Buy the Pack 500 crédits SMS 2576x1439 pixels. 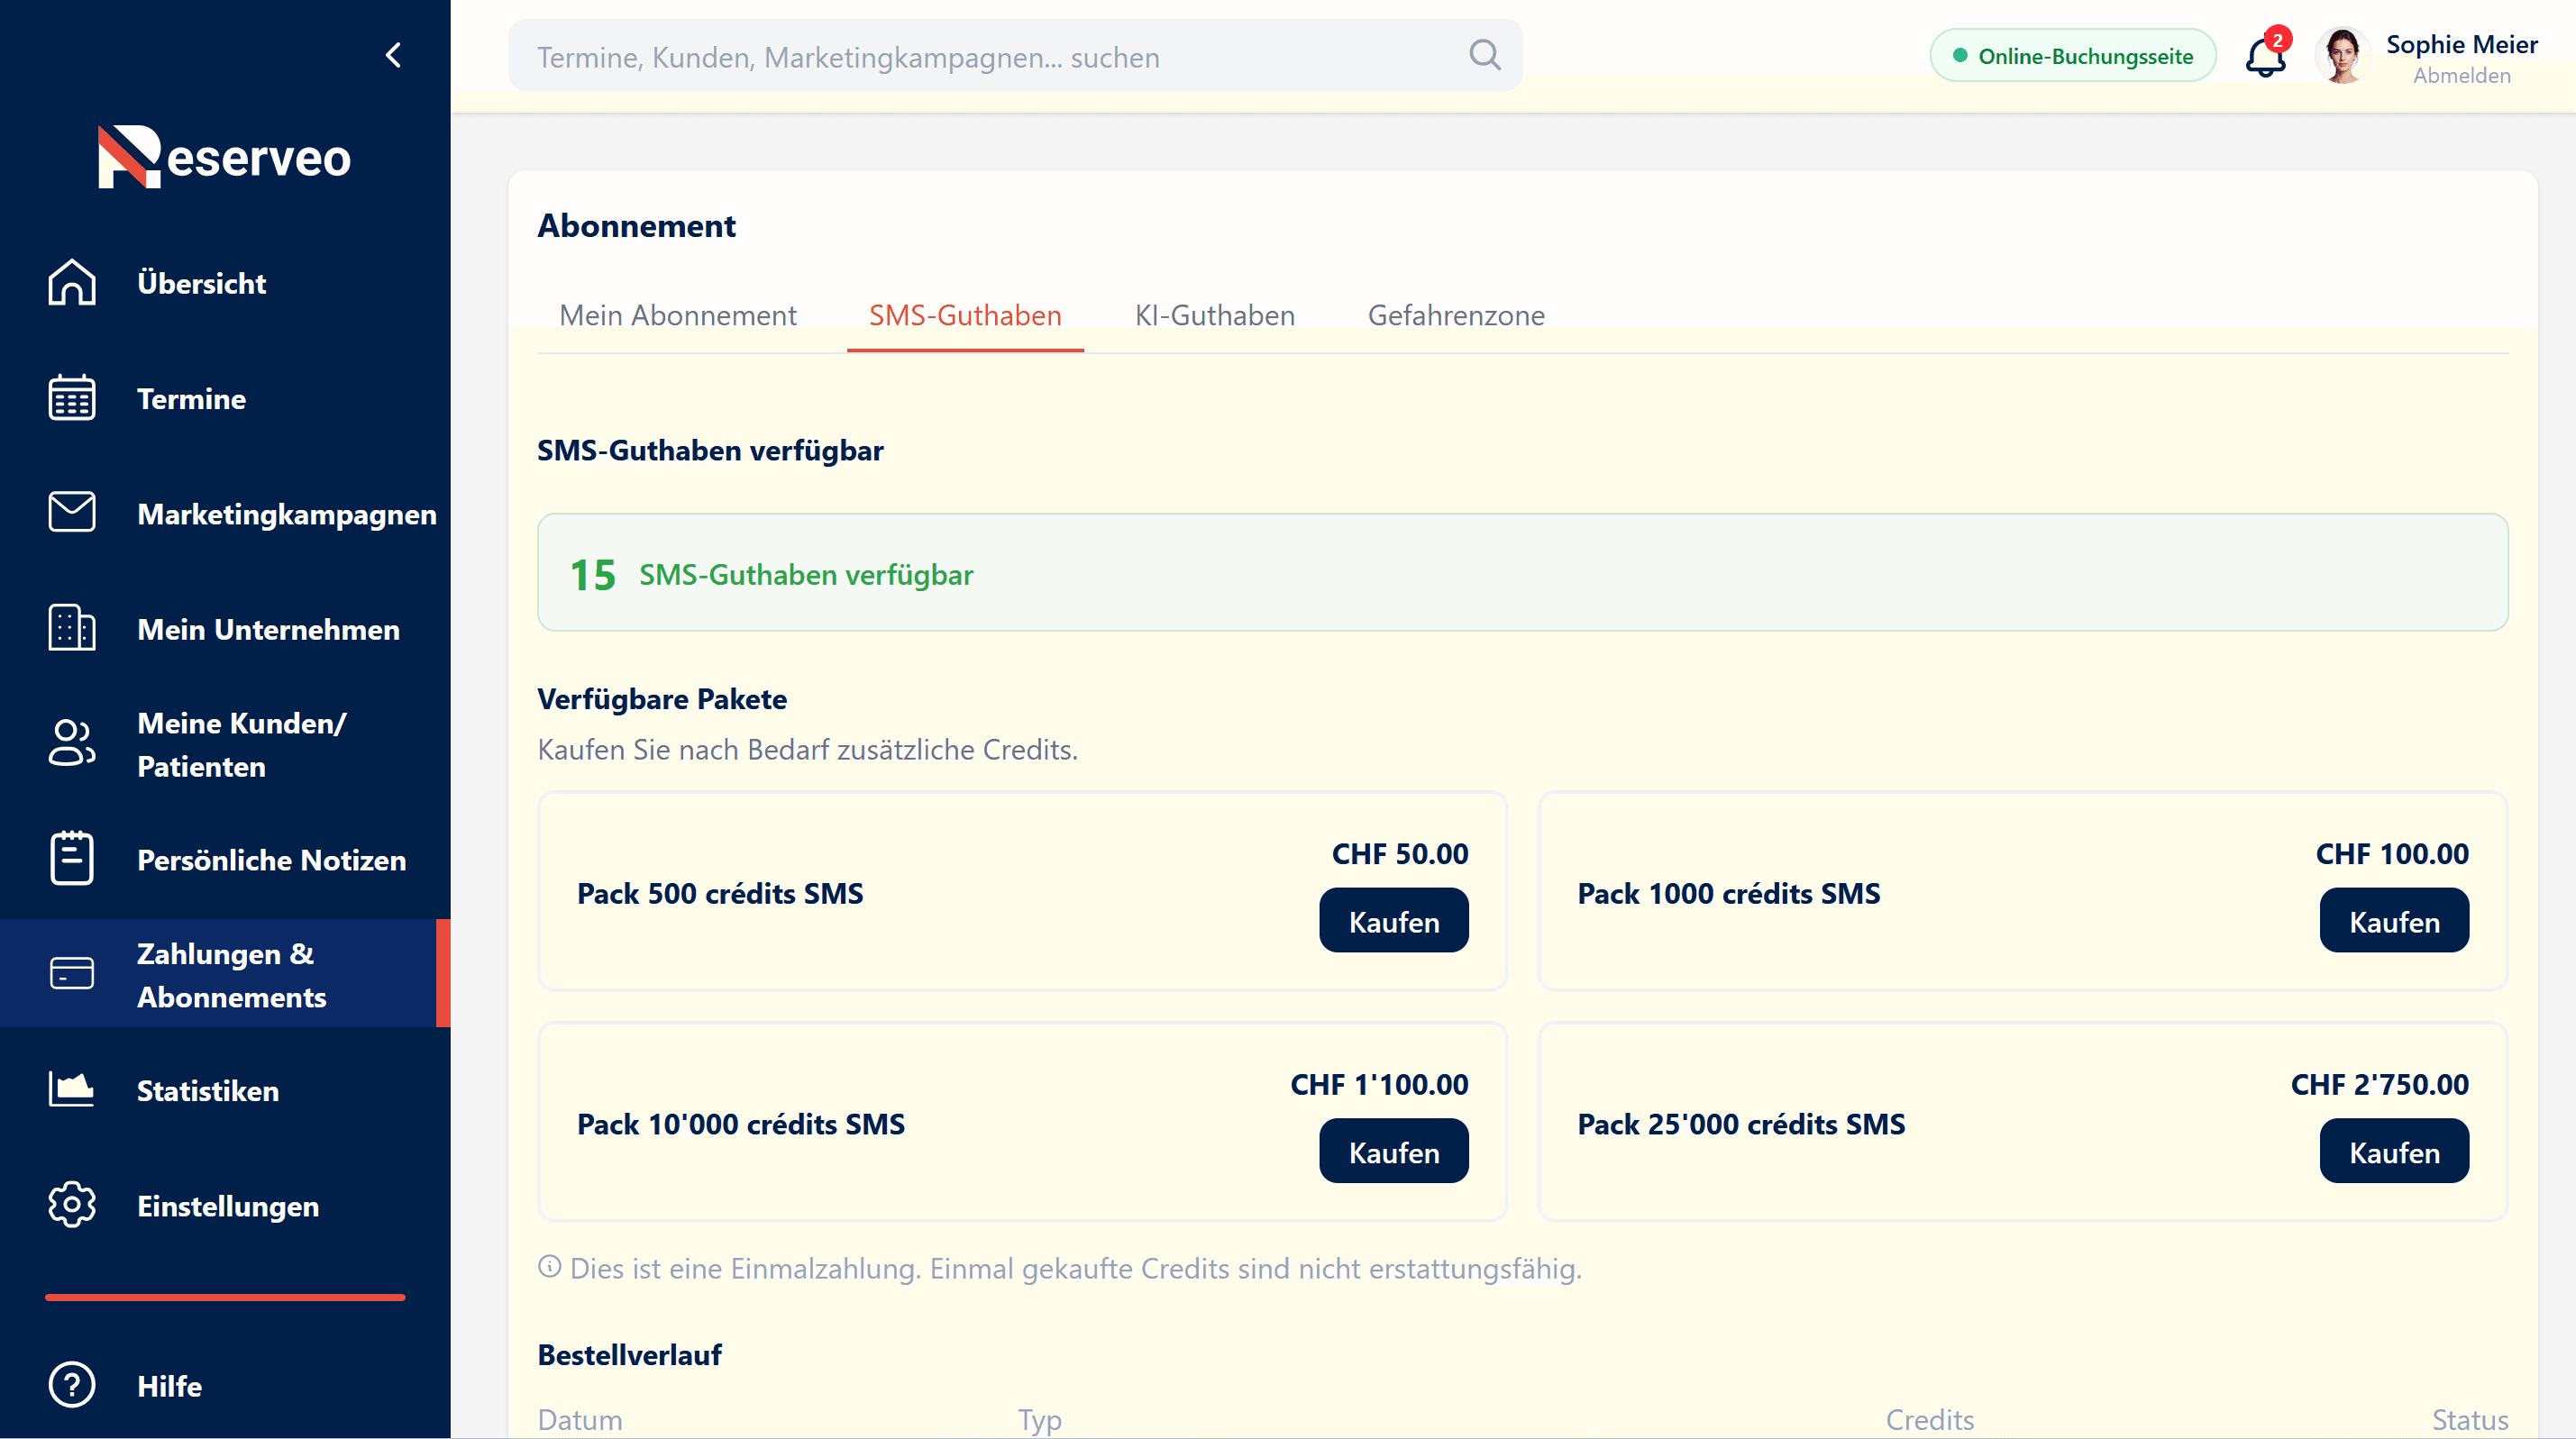[1394, 921]
